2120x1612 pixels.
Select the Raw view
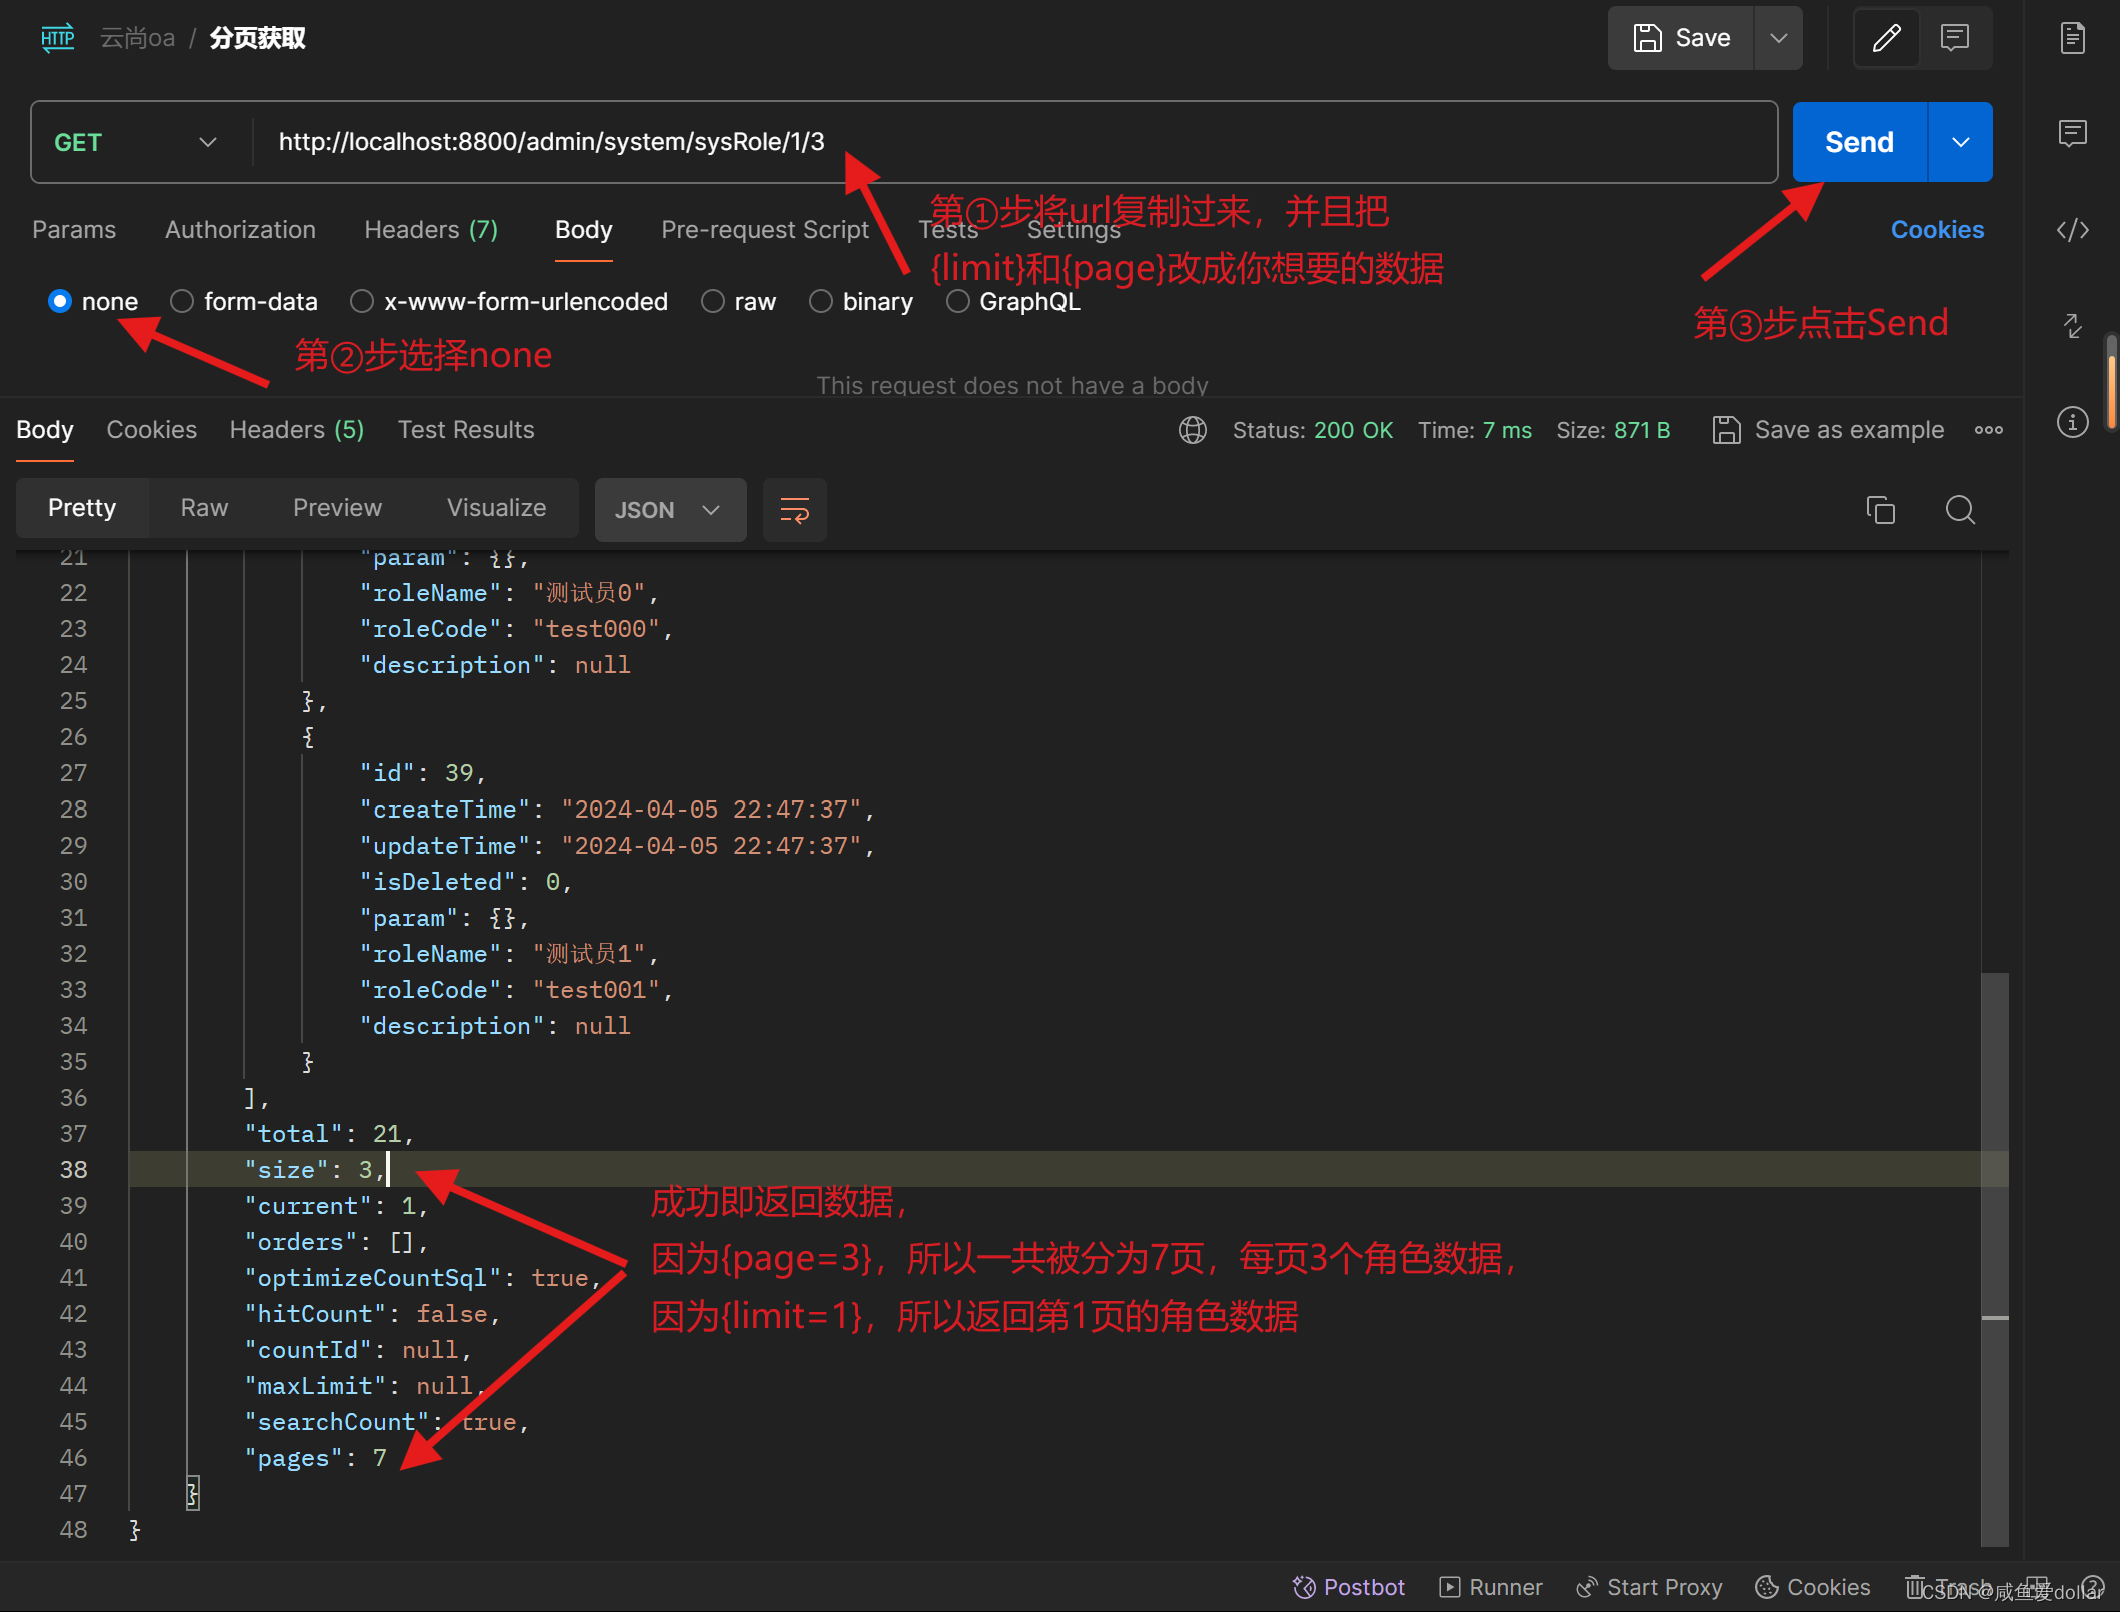[204, 508]
